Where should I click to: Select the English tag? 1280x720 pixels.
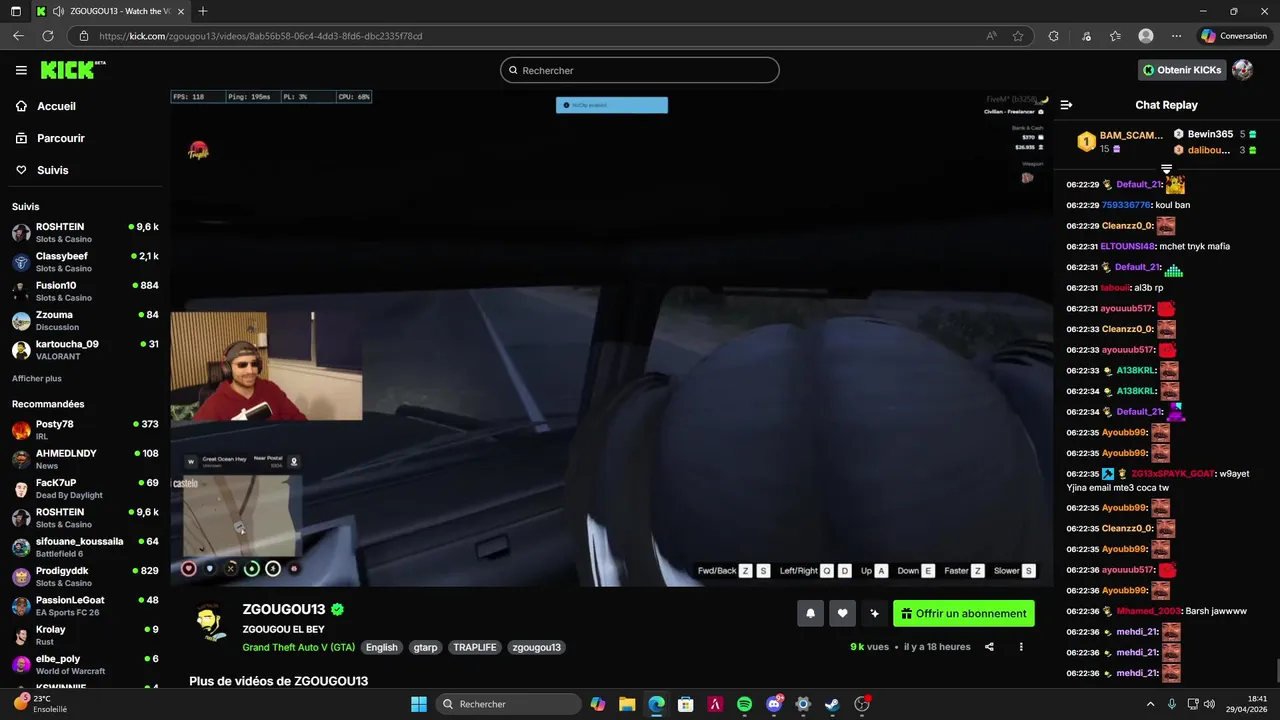381,647
